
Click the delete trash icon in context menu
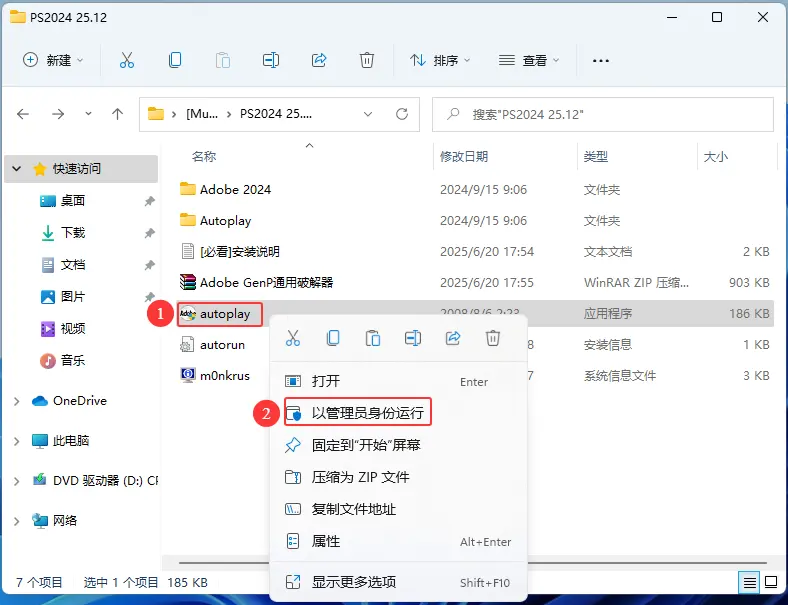tap(492, 338)
